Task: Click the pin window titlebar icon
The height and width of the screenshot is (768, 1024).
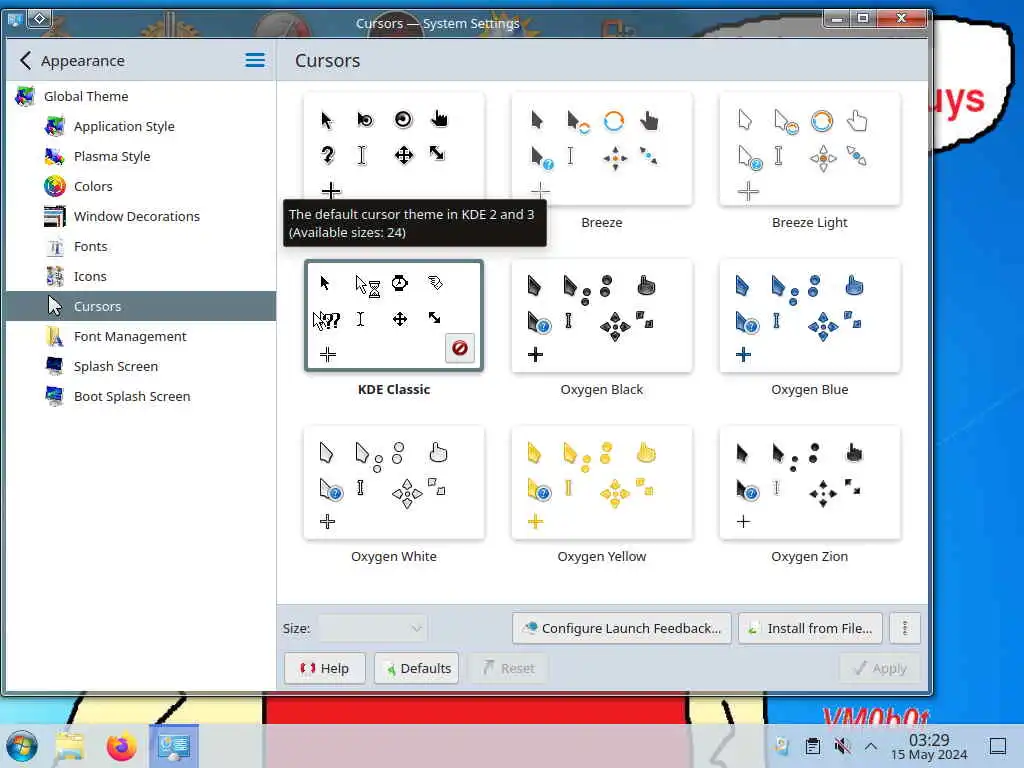Action: 39,18
